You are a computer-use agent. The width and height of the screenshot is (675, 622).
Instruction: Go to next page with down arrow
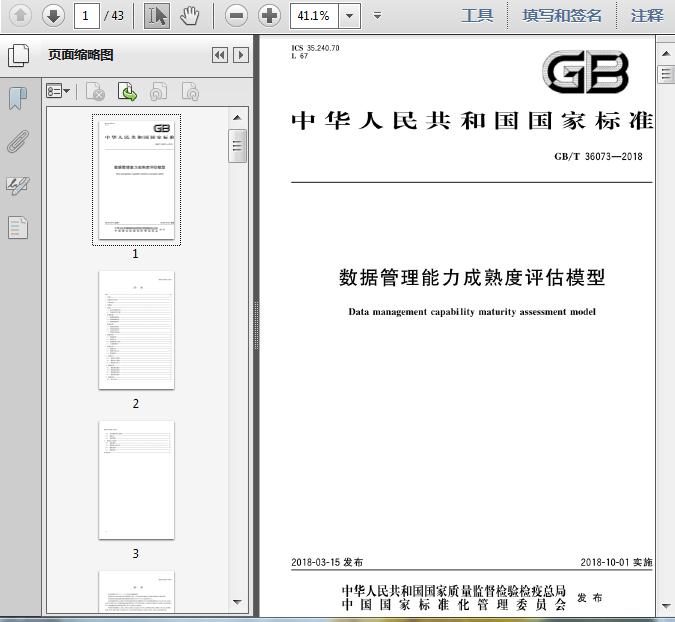[x=53, y=16]
